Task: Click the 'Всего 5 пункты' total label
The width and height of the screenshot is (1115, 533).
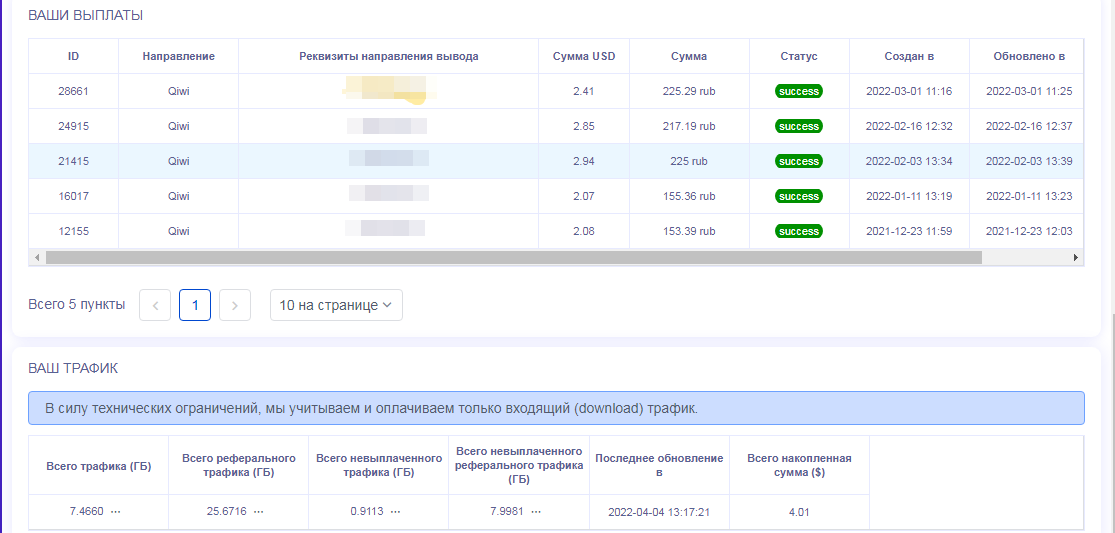Action: click(x=77, y=305)
